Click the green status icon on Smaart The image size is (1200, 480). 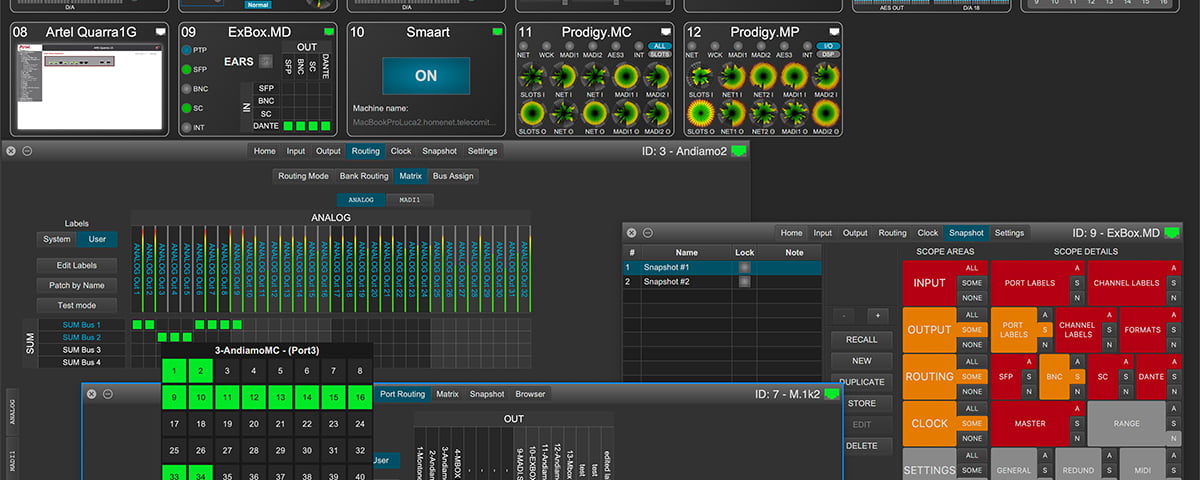497,32
